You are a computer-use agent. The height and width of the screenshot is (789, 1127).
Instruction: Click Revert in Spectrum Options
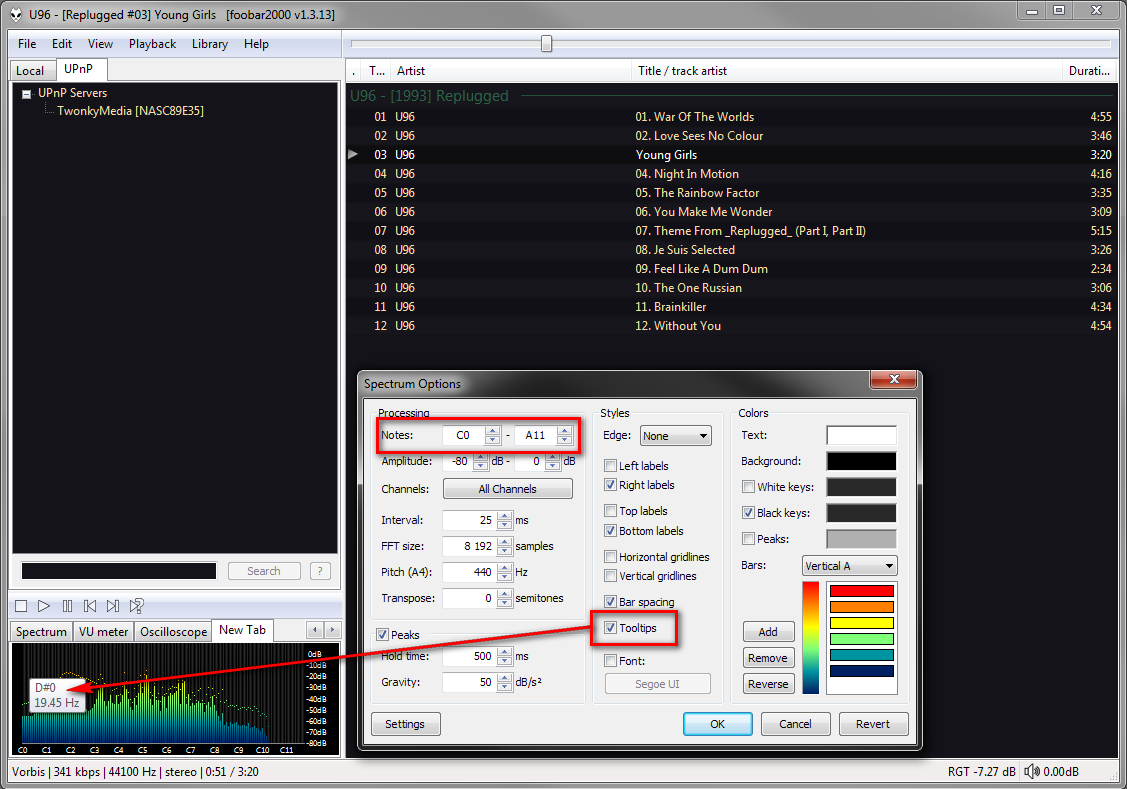click(873, 724)
